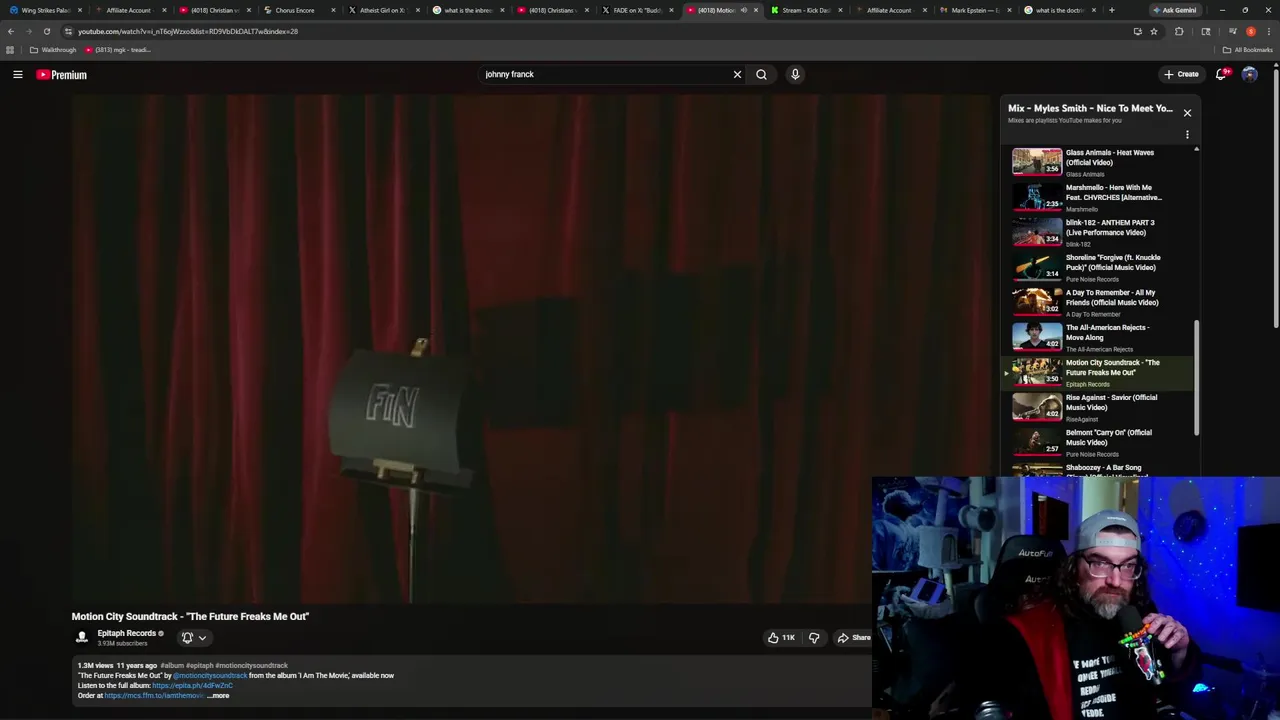Play Shoreline Forgive from playlist
The width and height of the screenshot is (1280, 720).
pyautogui.click(x=1100, y=267)
